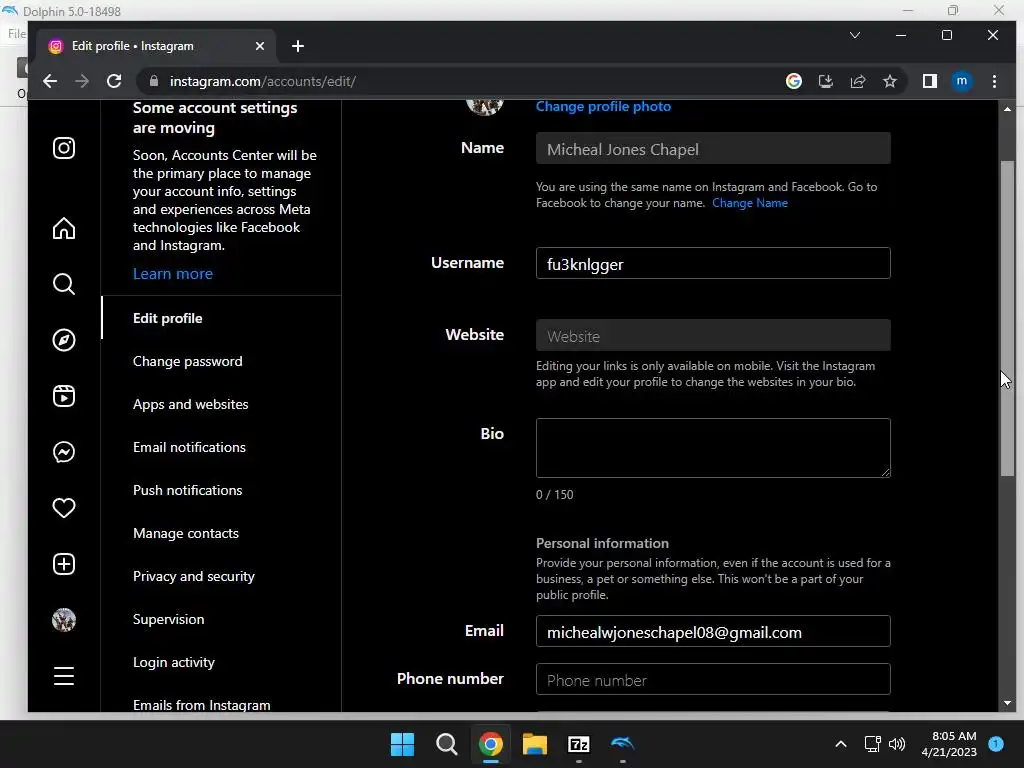This screenshot has width=1024, height=768.
Task: Select the Edit profile • Instagram tab
Action: (x=157, y=46)
